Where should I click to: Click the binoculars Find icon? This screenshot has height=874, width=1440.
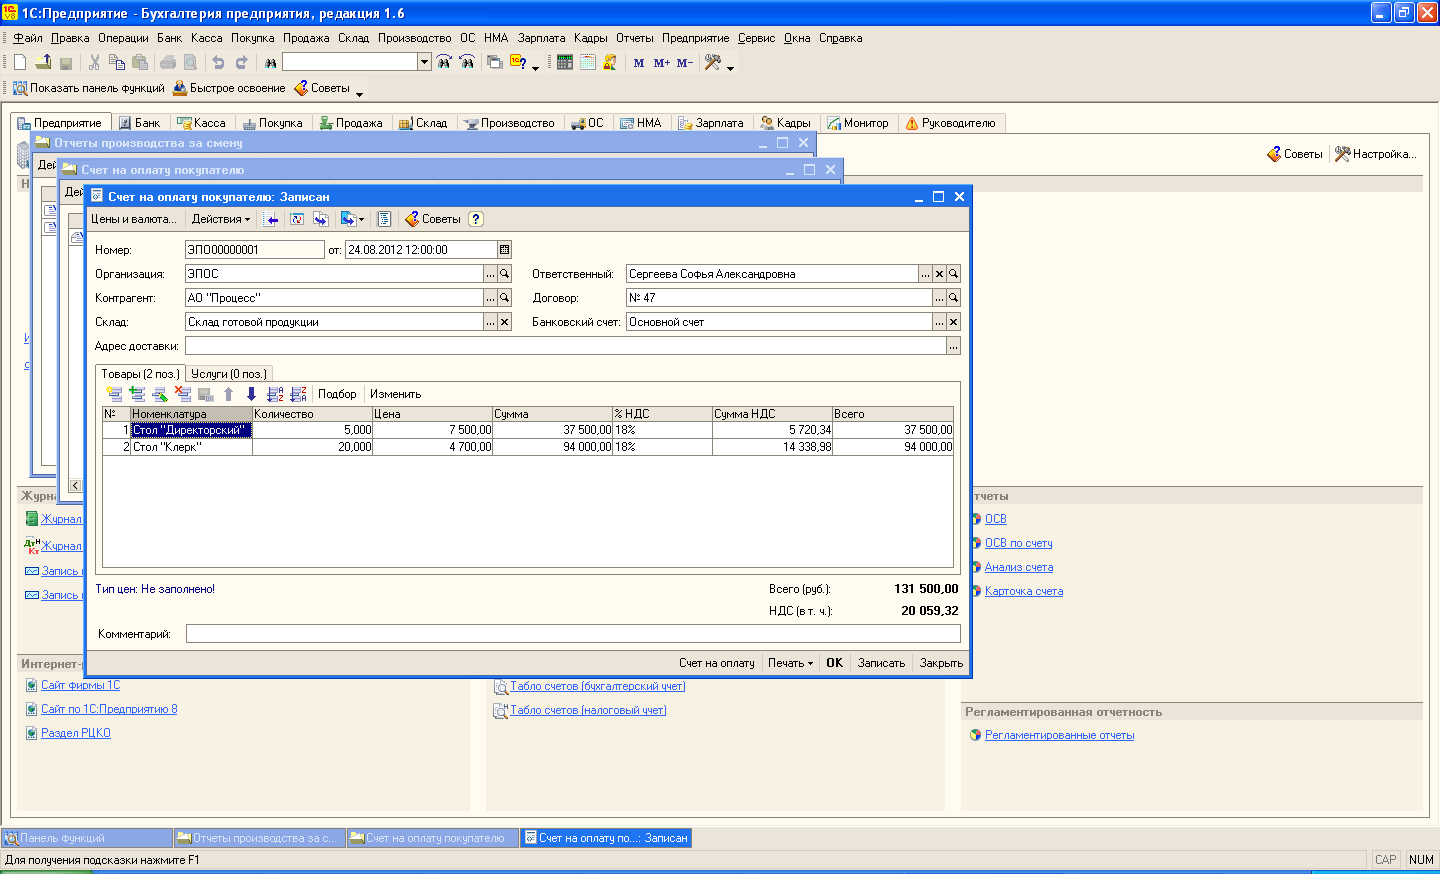[x=270, y=62]
